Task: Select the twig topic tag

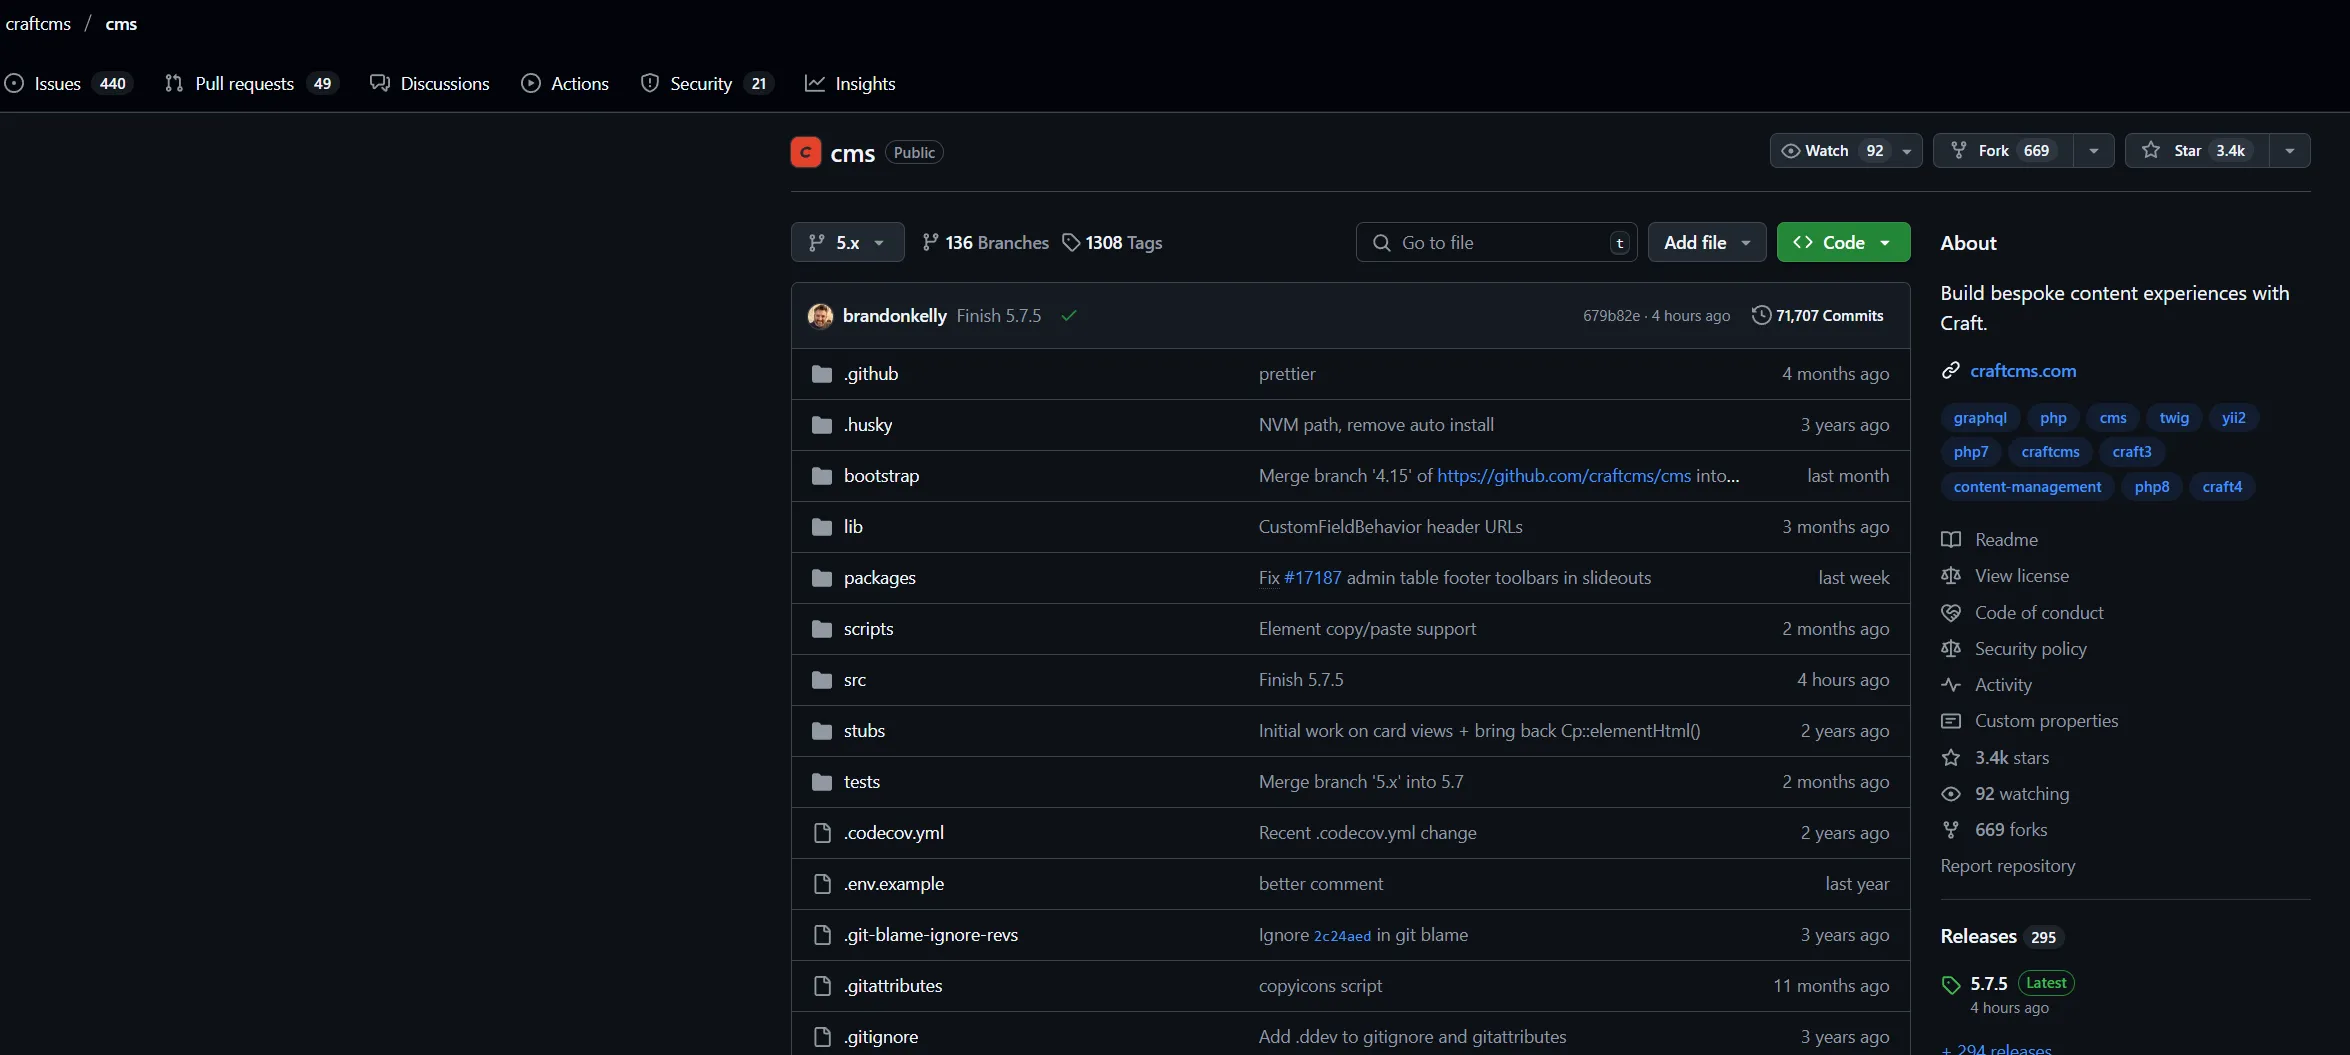Action: pyautogui.click(x=2174, y=418)
